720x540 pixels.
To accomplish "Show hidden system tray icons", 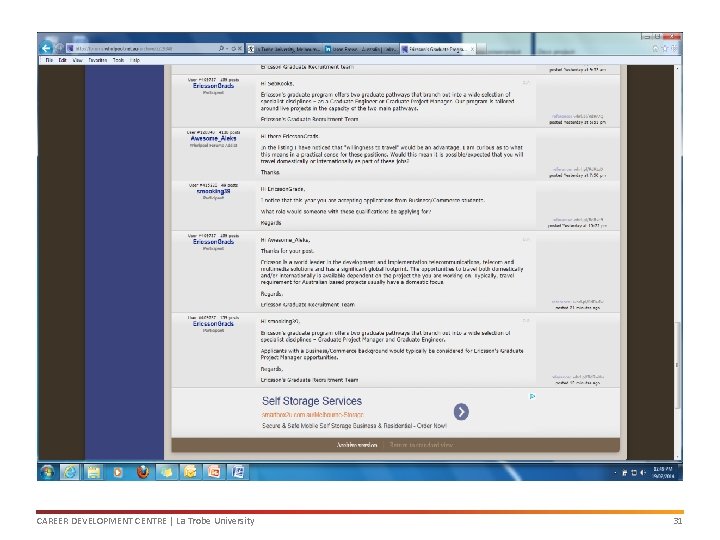I will pyautogui.click(x=615, y=472).
